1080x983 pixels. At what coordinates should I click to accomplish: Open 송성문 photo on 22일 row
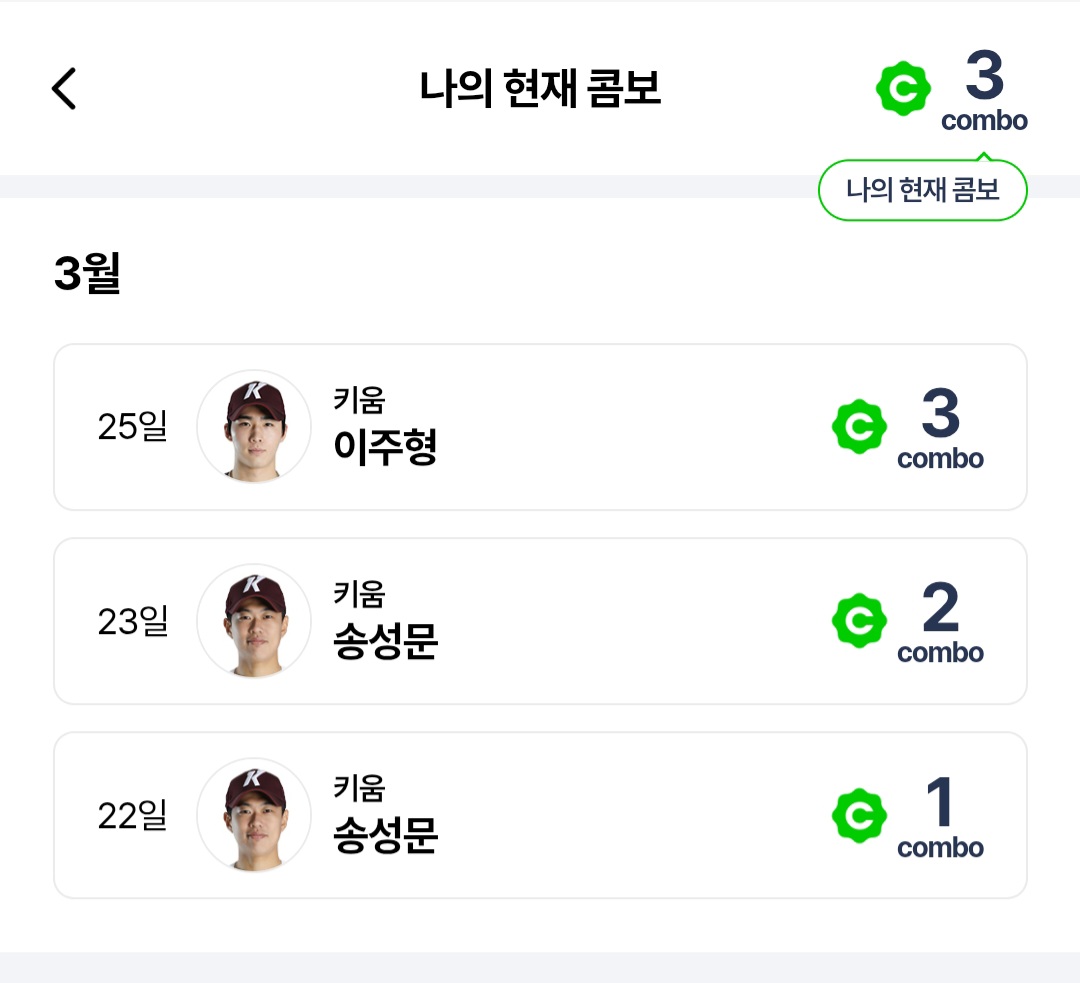[x=254, y=816]
